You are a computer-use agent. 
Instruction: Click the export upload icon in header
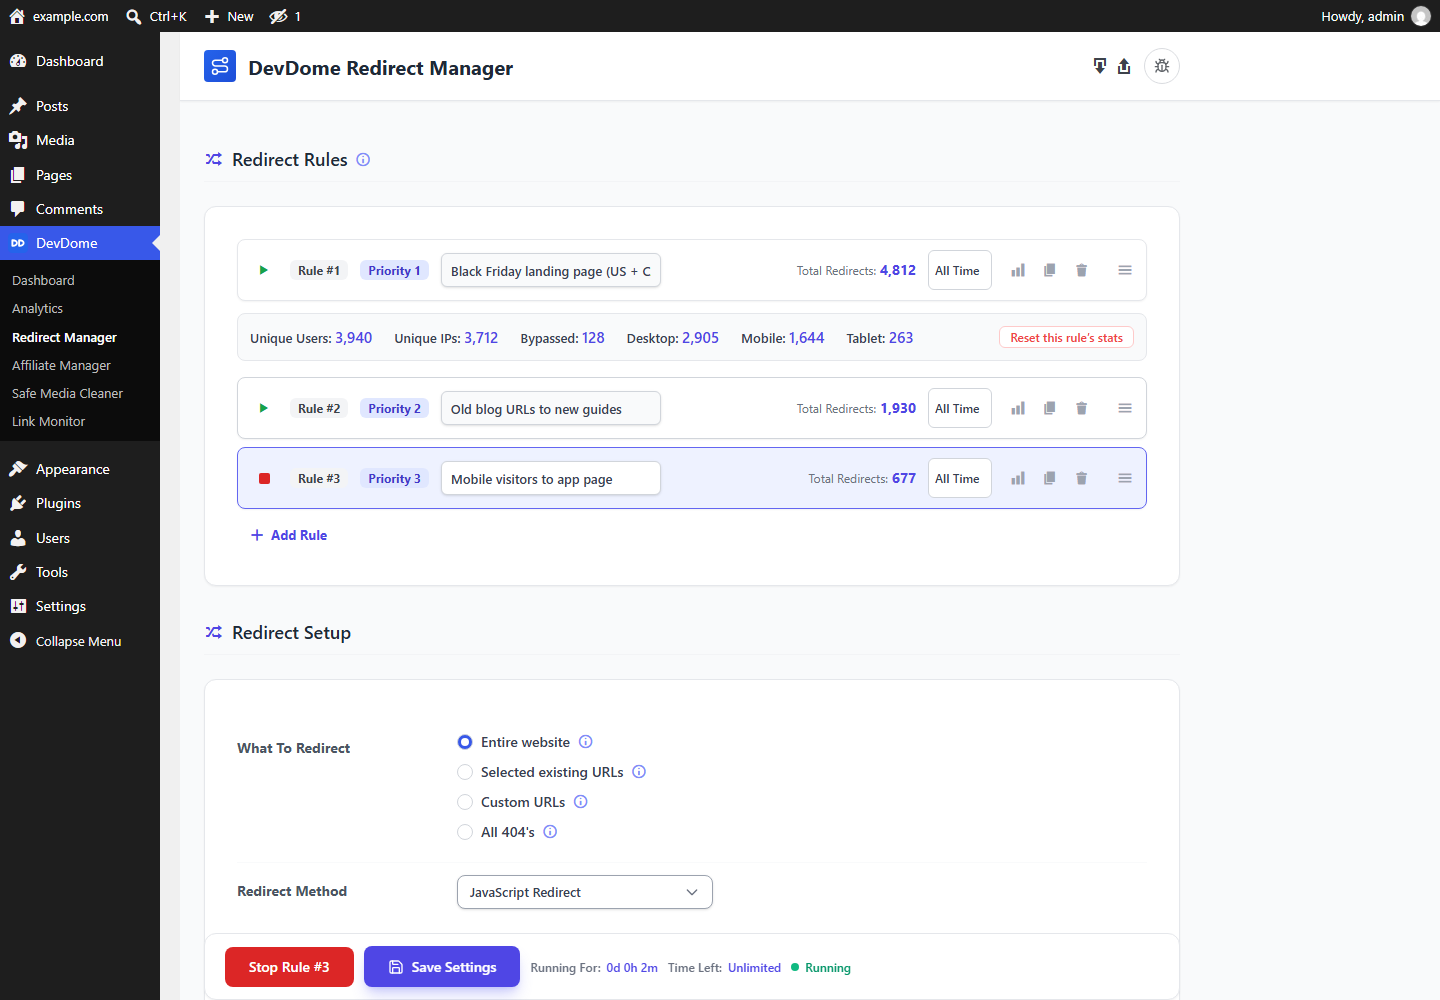click(1124, 66)
